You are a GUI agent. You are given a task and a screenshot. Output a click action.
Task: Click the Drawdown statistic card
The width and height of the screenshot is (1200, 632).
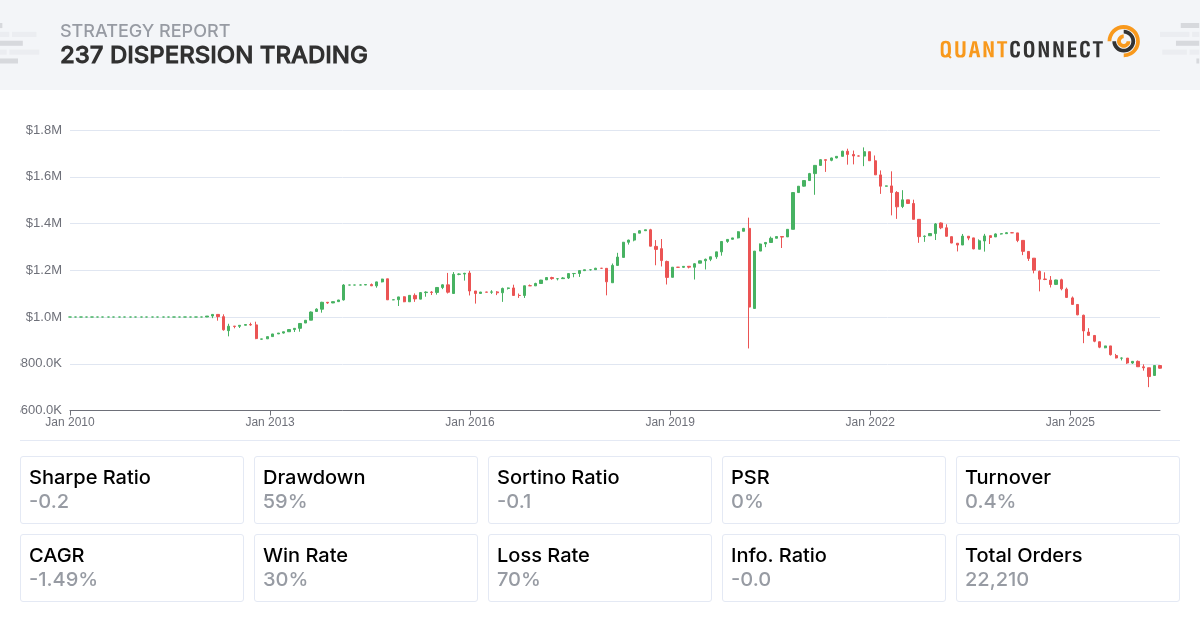pyautogui.click(x=366, y=490)
